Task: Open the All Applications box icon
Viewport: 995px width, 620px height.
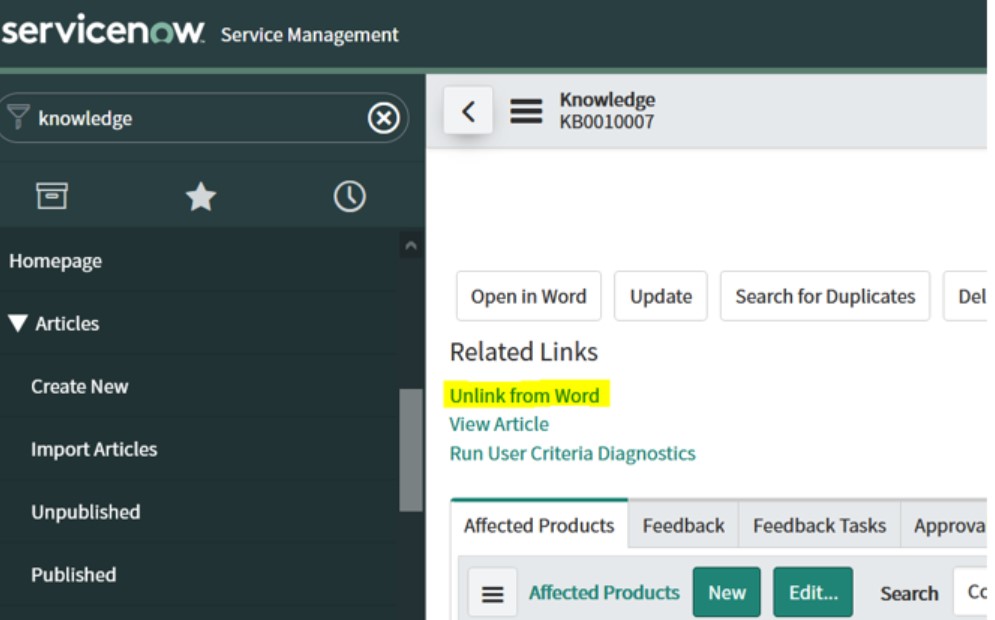Action: click(x=51, y=196)
